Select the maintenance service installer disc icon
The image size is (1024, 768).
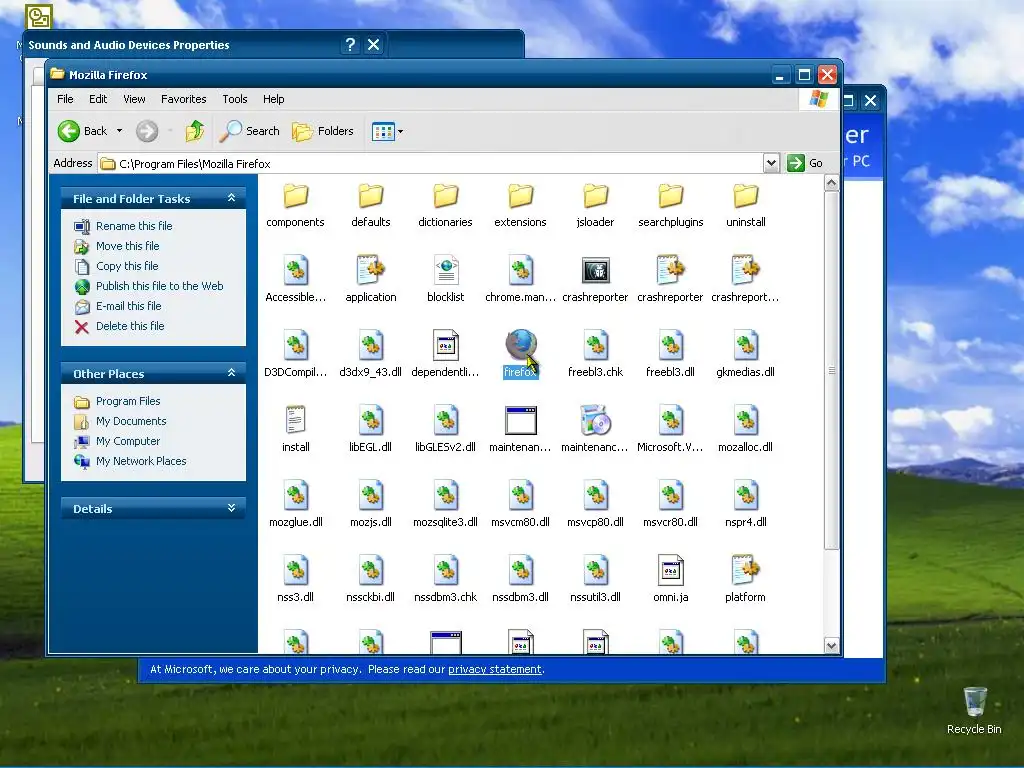pos(596,420)
